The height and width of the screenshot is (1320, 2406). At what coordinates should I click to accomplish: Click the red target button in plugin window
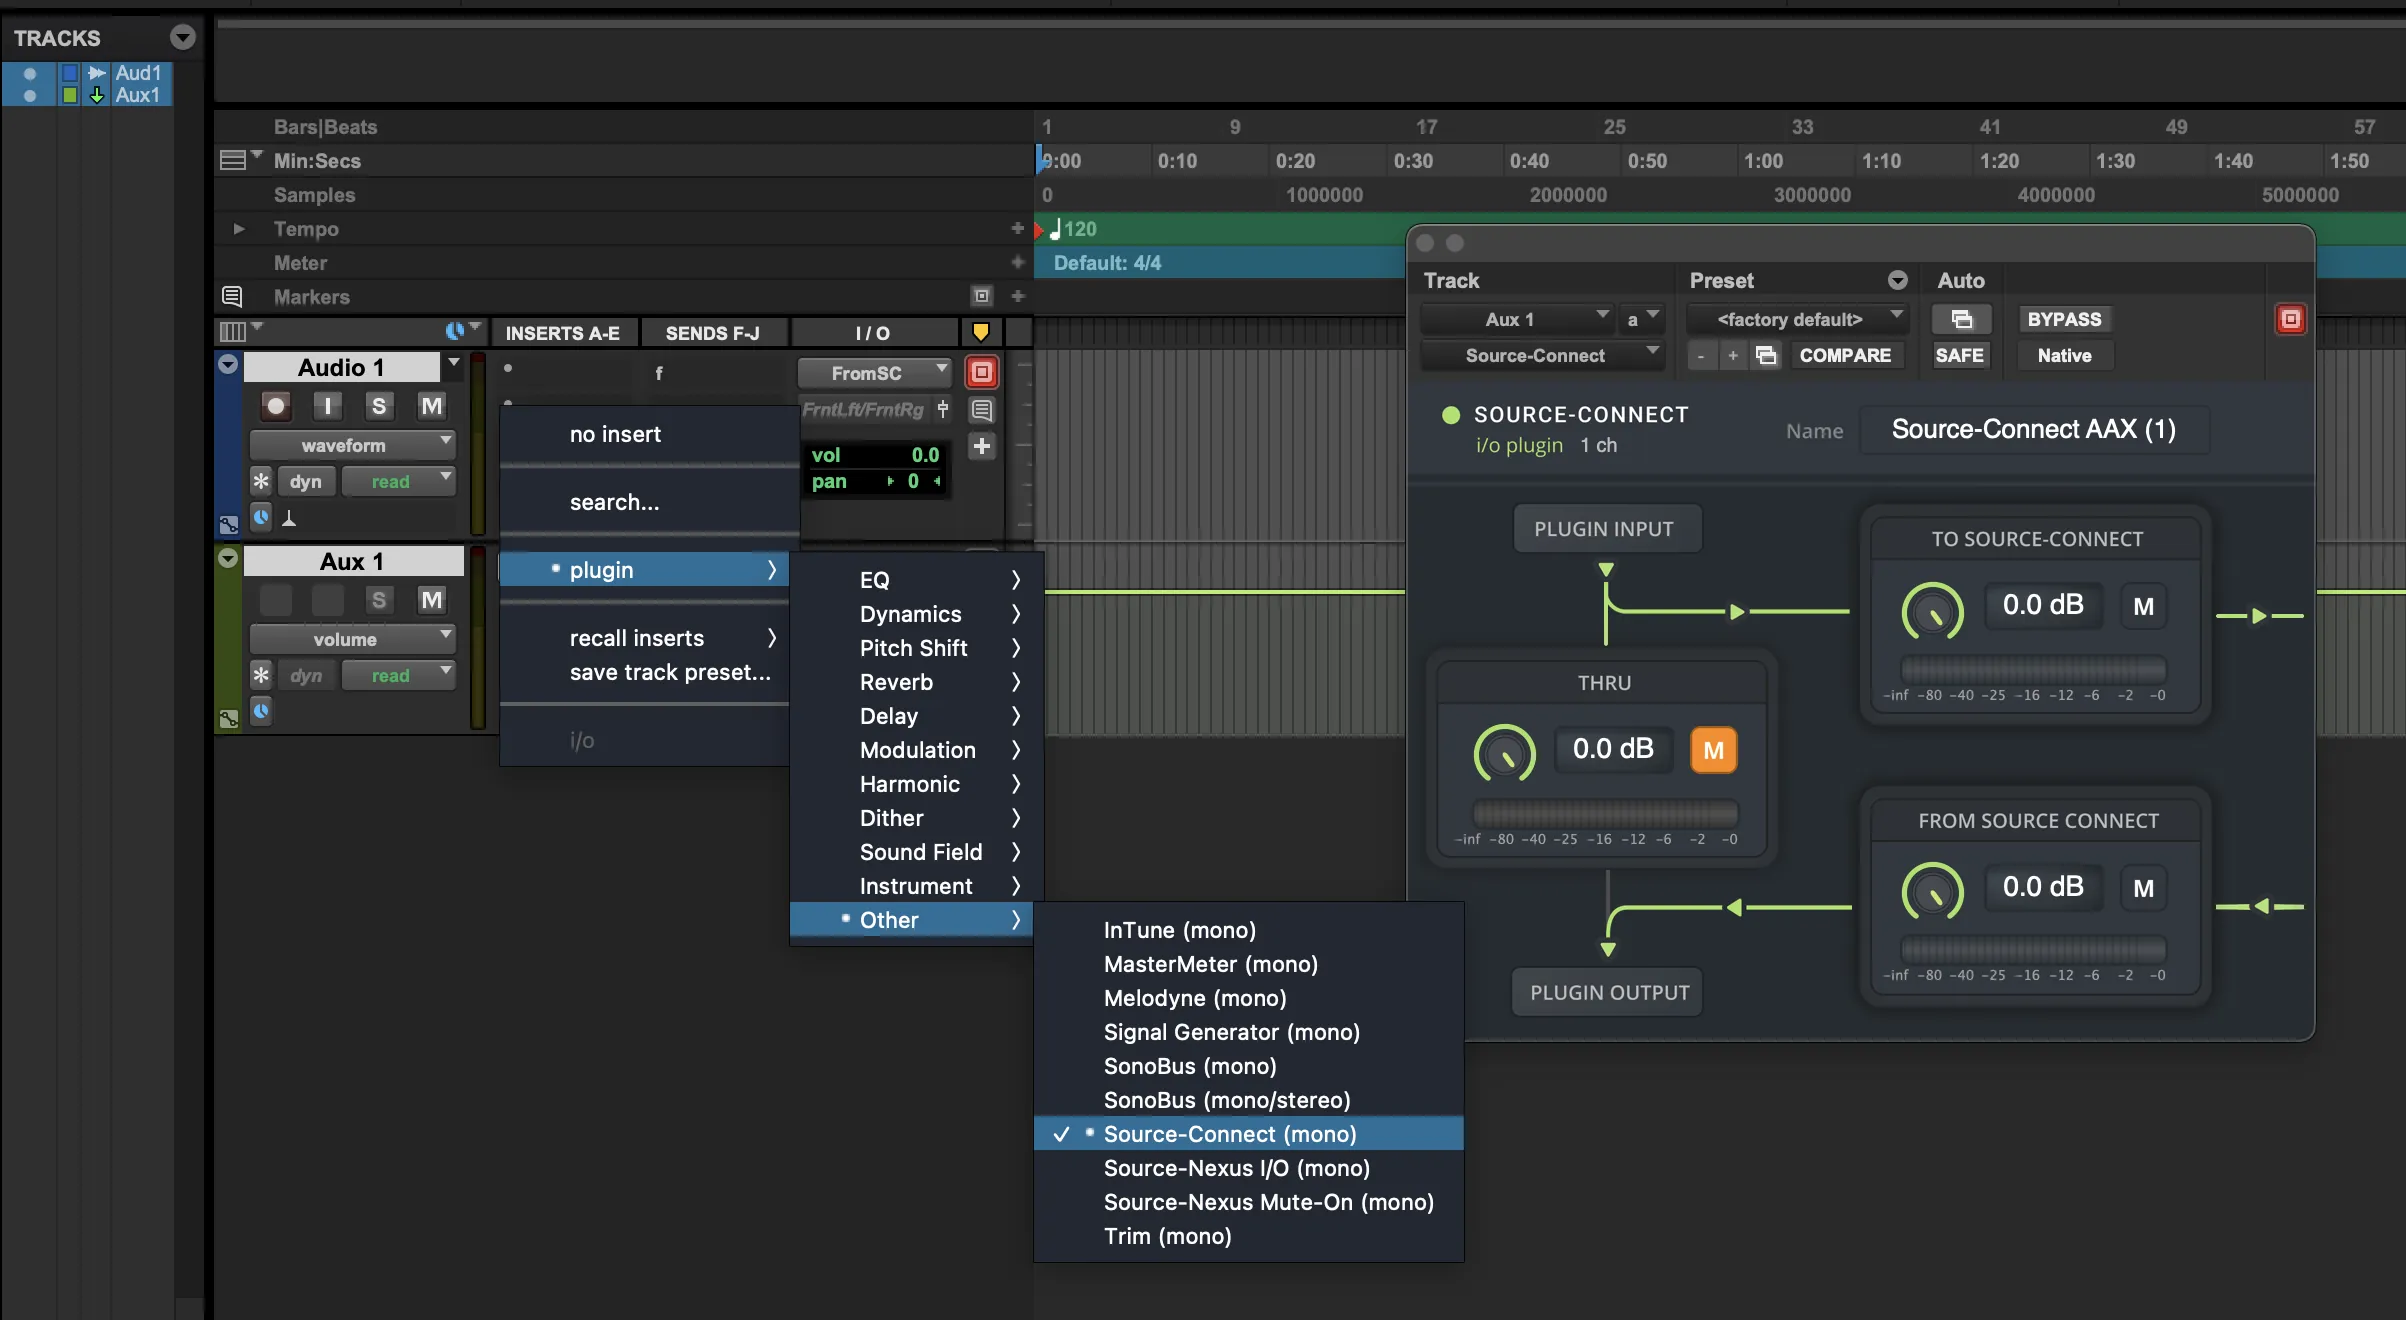pos(2290,319)
